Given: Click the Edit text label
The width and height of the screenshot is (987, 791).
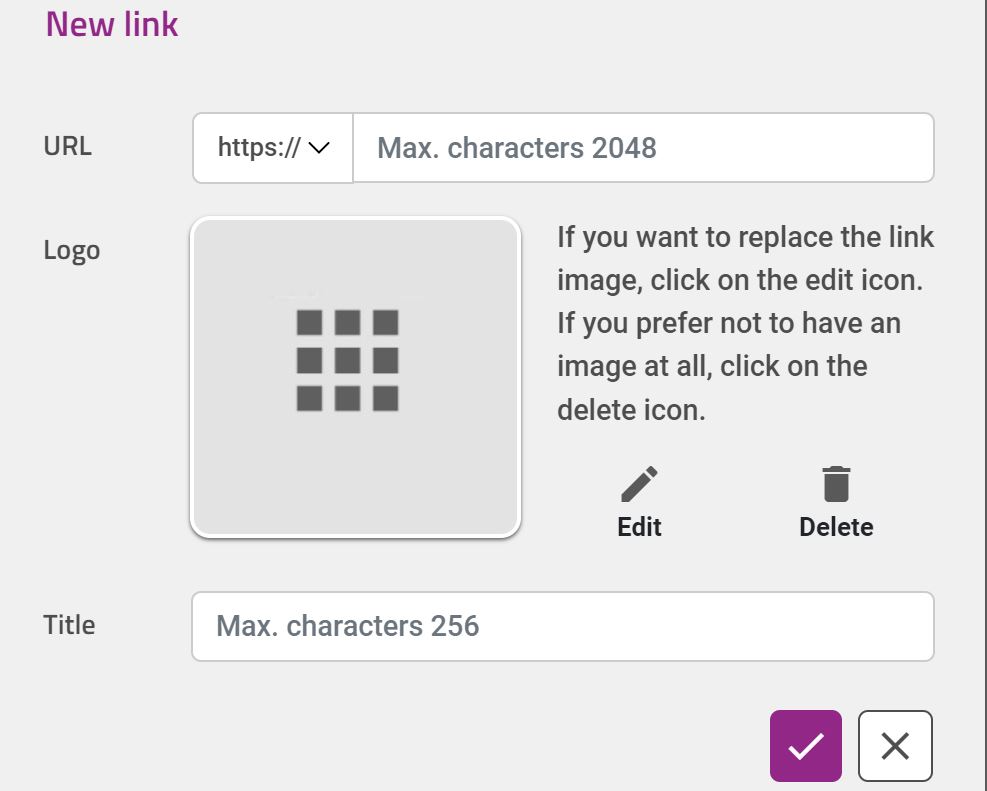Looking at the screenshot, I should click(639, 527).
